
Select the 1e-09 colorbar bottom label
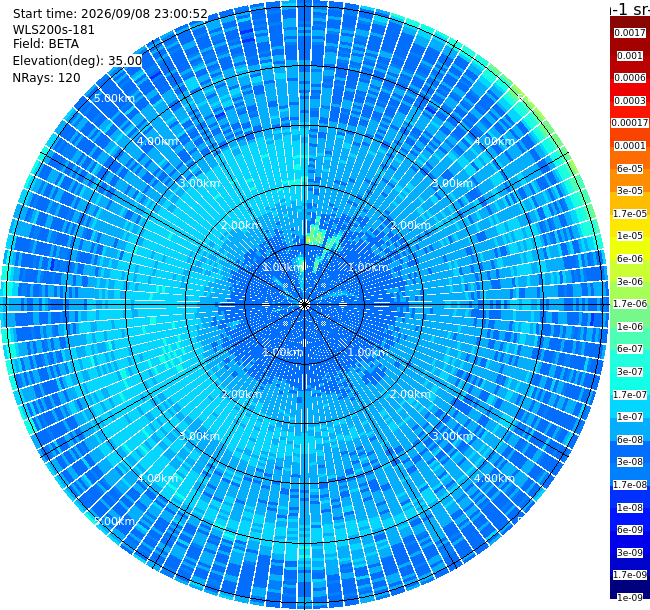coord(630,598)
